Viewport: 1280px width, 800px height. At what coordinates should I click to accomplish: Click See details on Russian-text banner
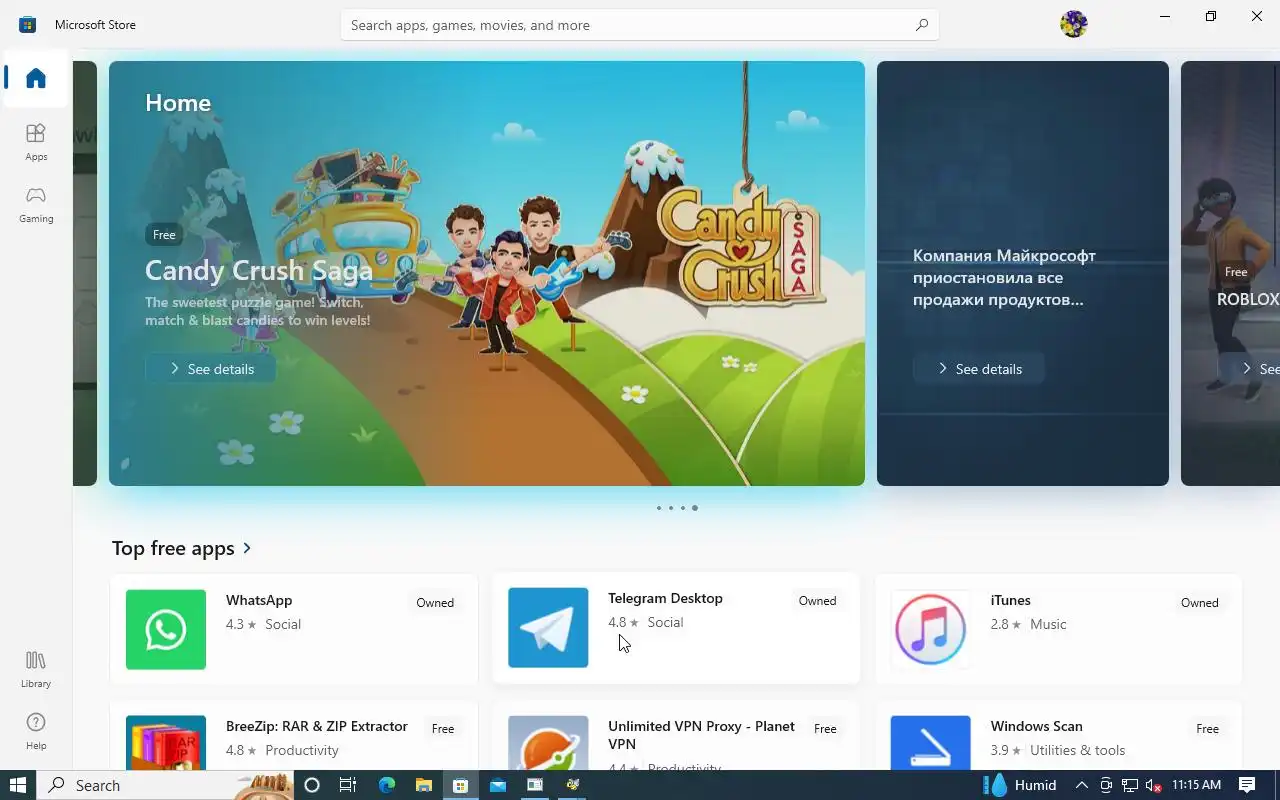(979, 369)
